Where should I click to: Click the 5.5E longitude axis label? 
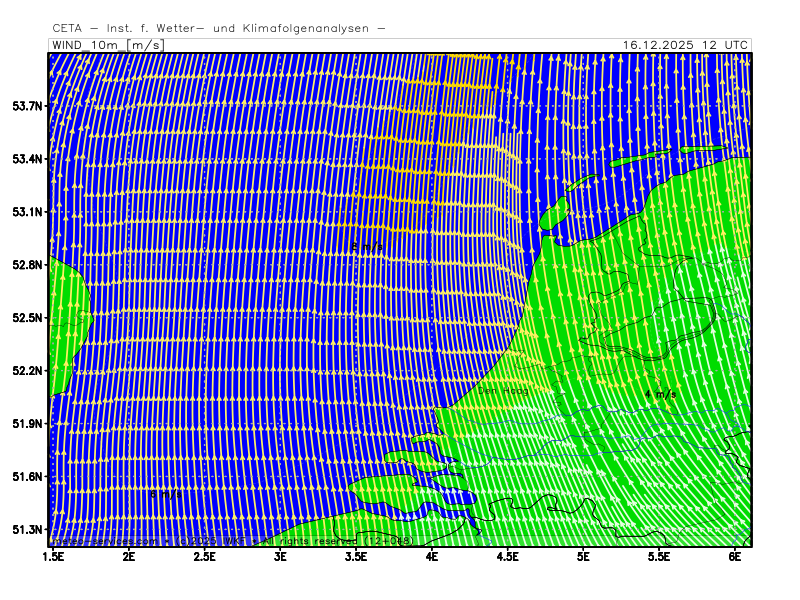[659, 556]
